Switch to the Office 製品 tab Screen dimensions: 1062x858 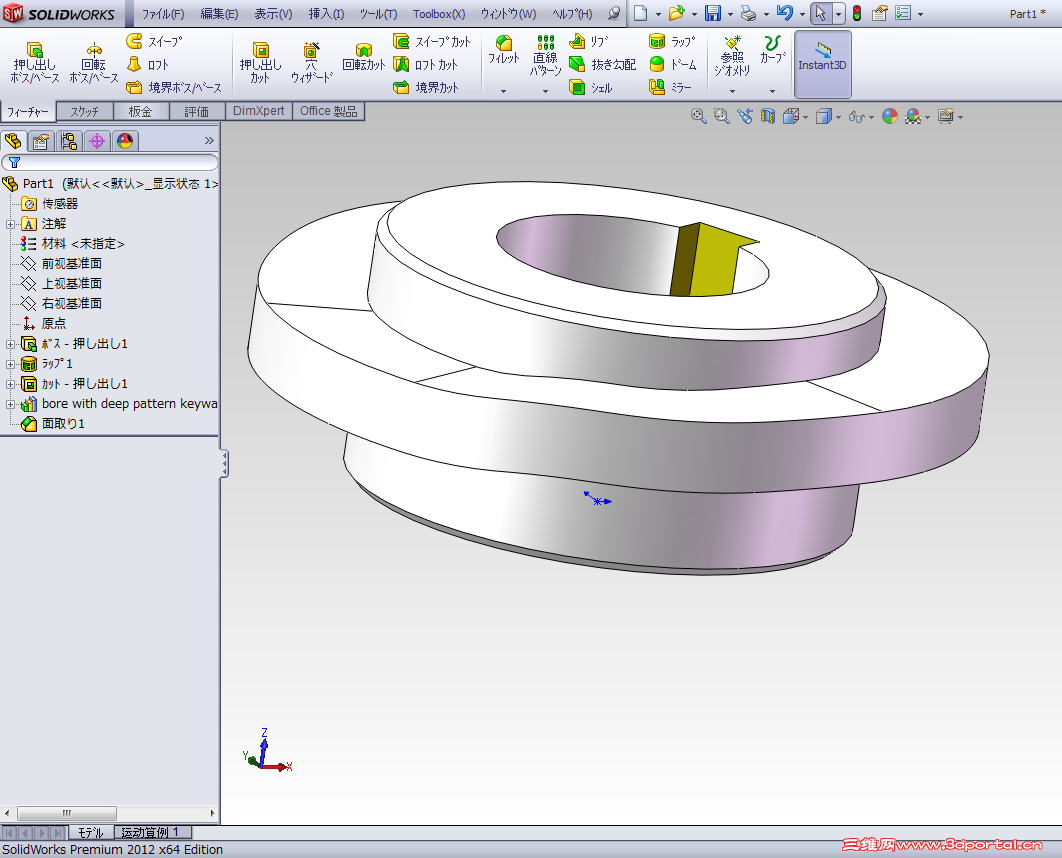[x=328, y=111]
